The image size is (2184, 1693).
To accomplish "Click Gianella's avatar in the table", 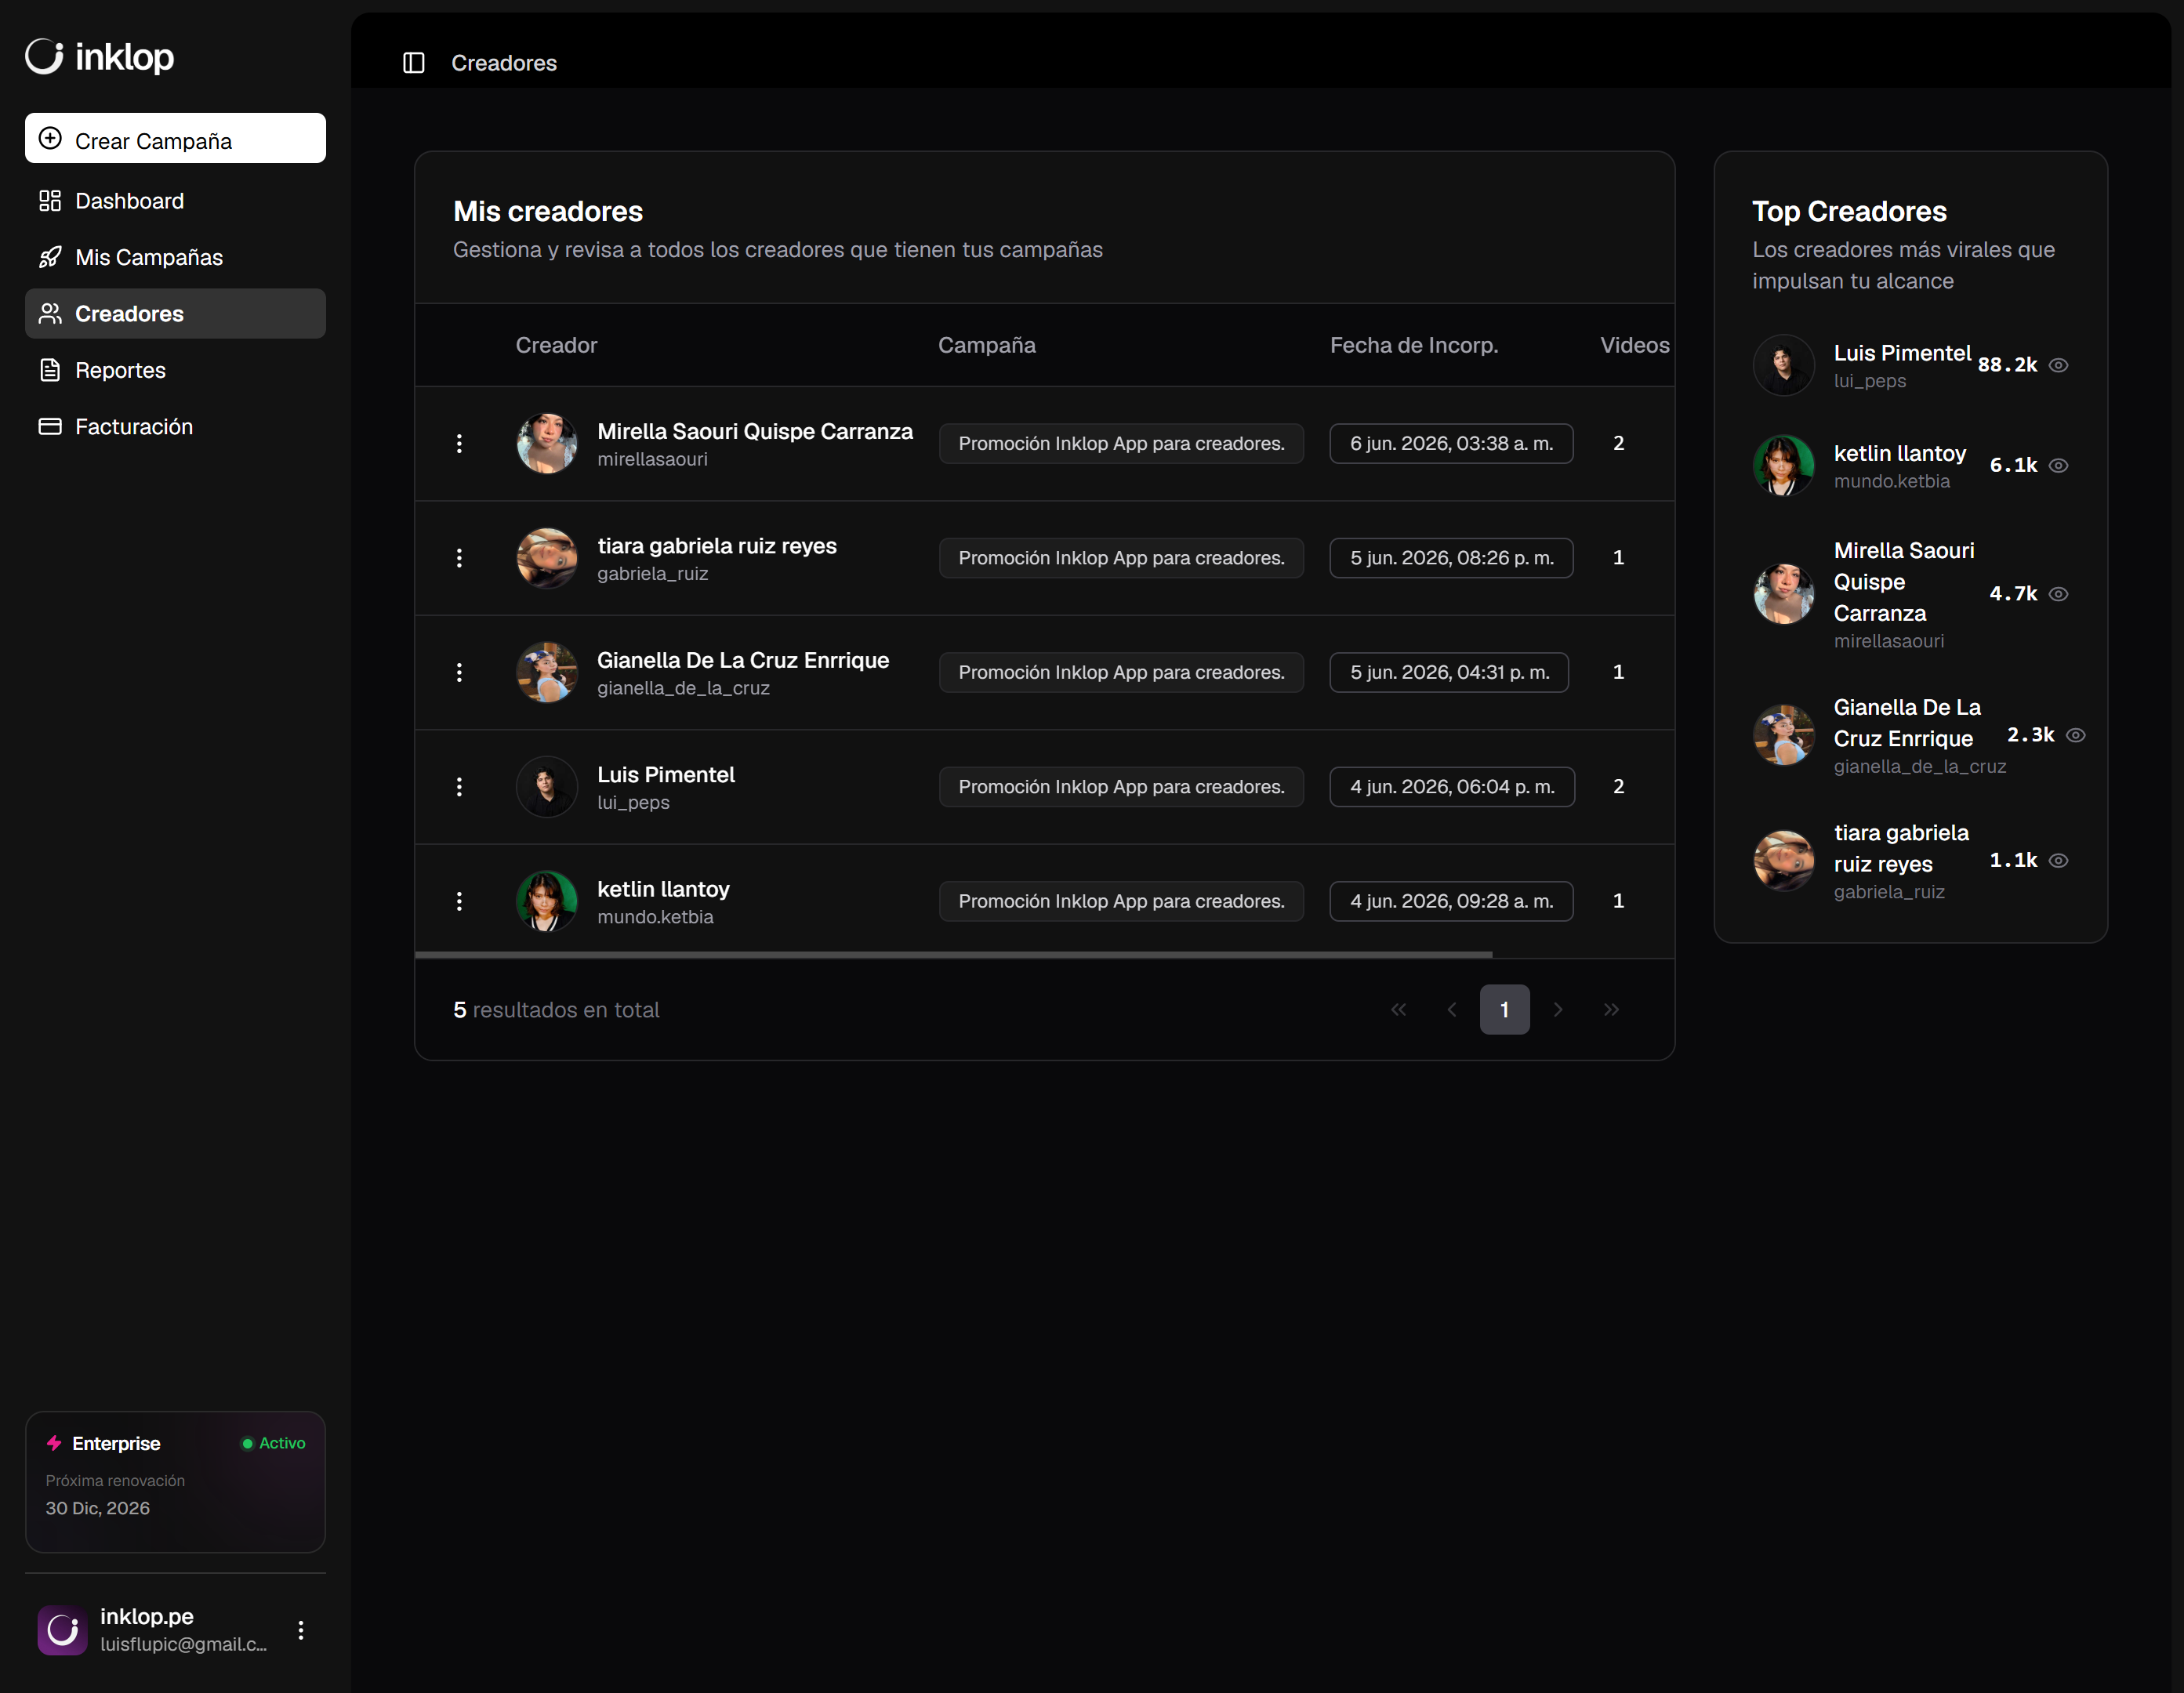I will point(546,672).
